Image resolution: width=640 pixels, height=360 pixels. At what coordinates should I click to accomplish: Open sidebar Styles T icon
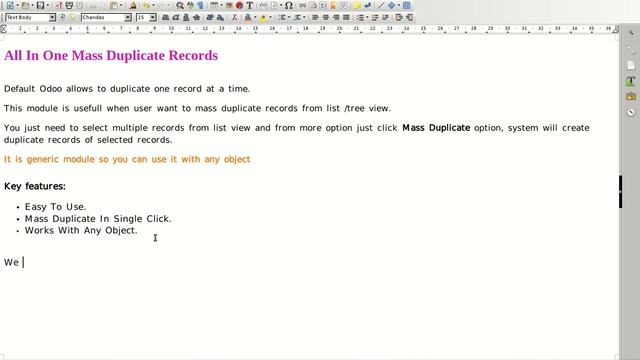click(631, 81)
